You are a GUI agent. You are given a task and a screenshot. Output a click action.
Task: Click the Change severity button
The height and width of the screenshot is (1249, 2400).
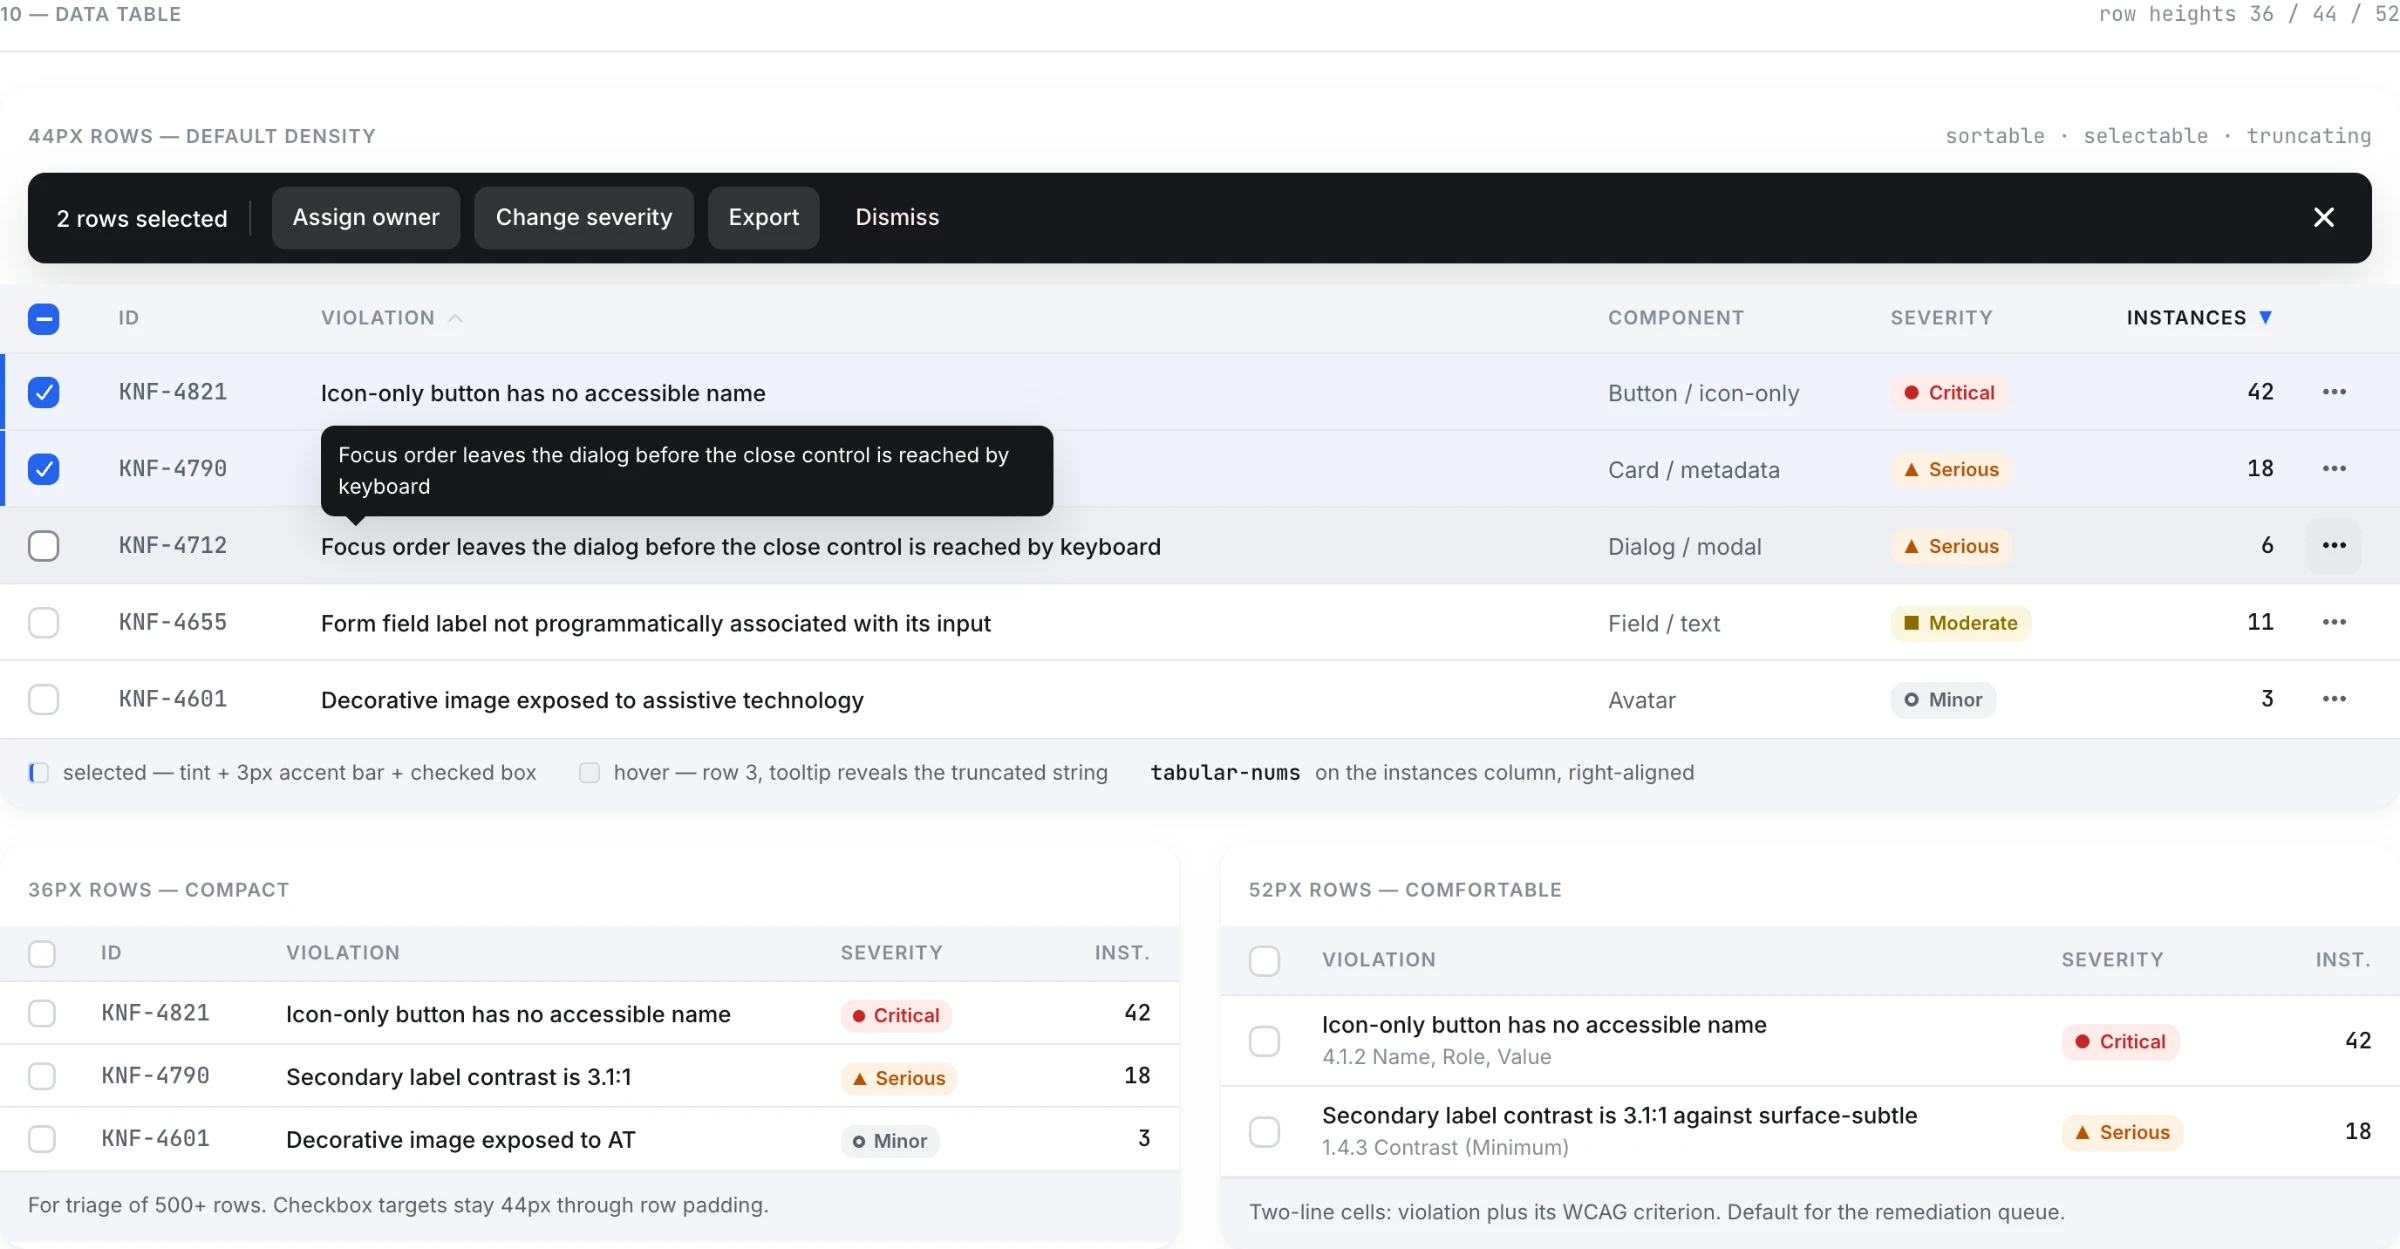pos(584,217)
